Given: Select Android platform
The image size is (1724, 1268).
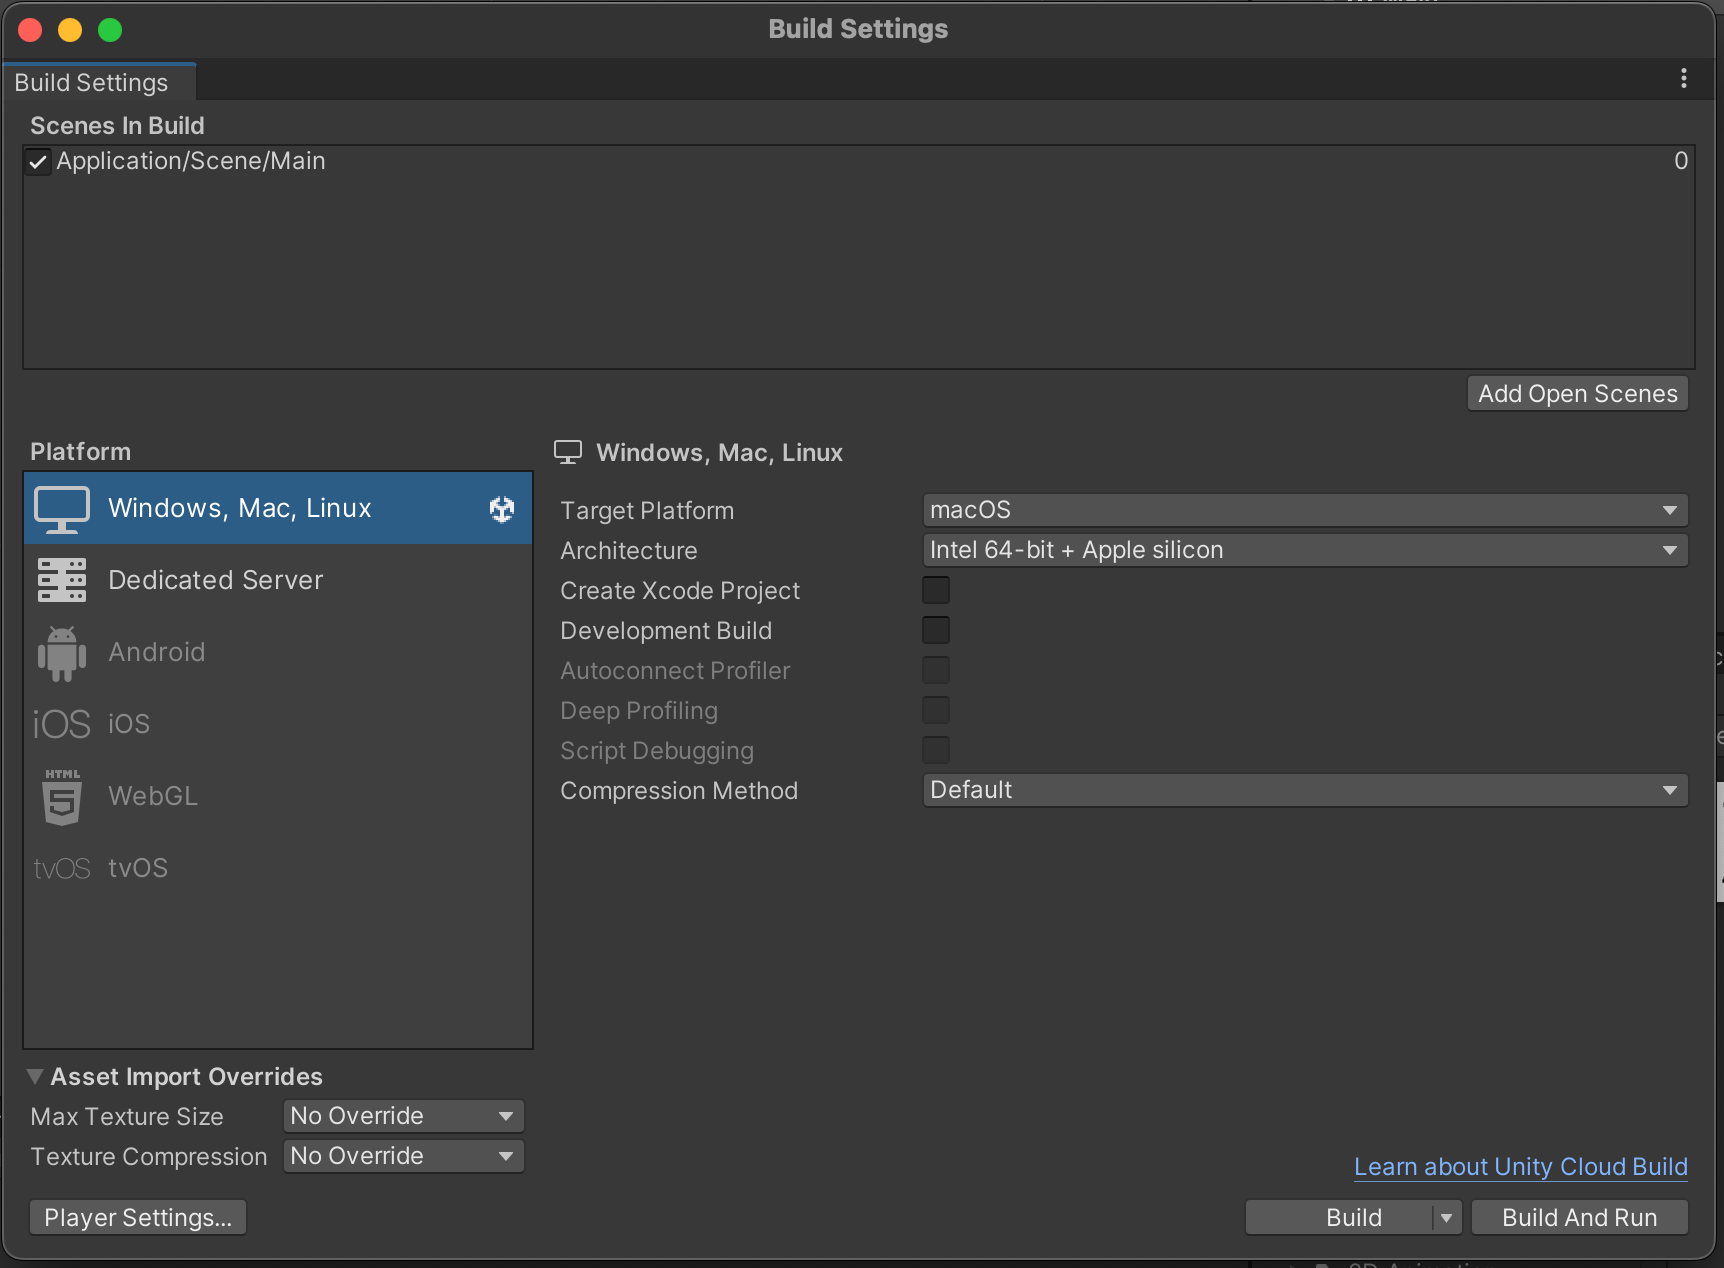Looking at the screenshot, I should click(x=278, y=652).
